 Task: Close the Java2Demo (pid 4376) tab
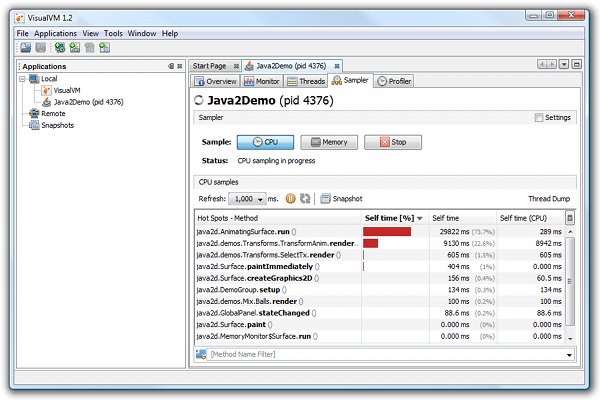coord(337,66)
